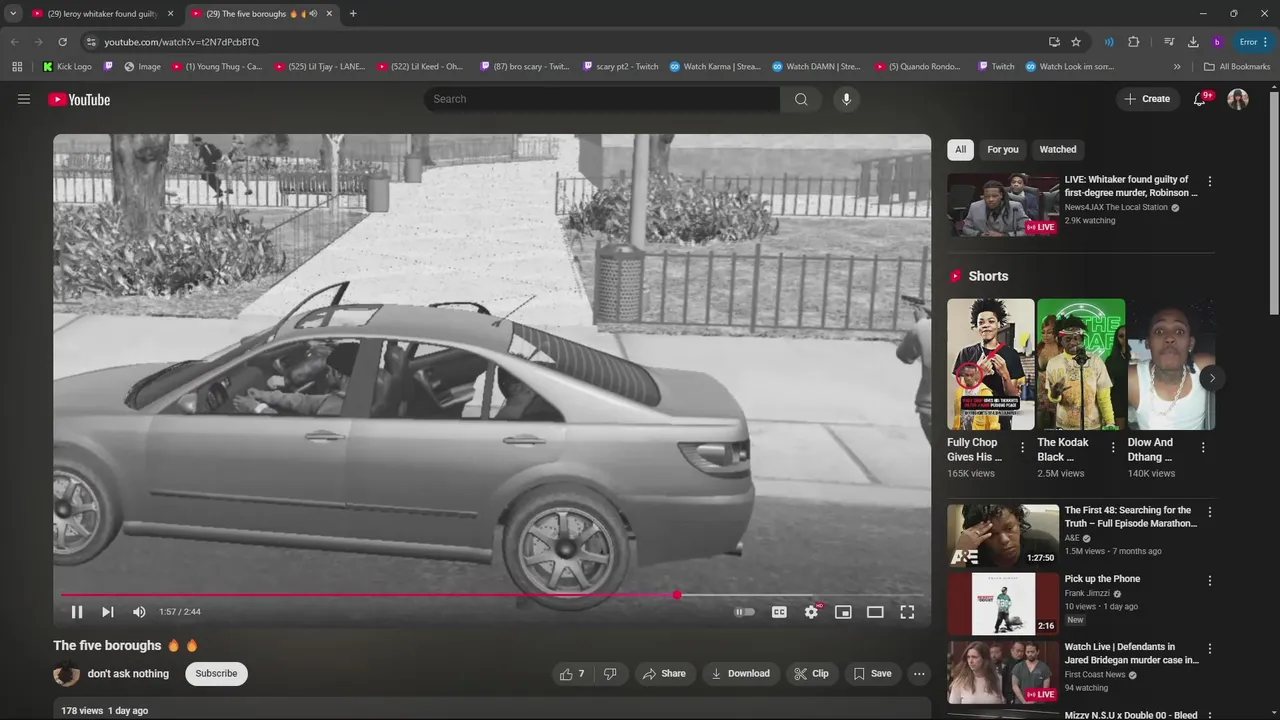This screenshot has width=1280, height=720.
Task: Enable theater mode view
Action: 875,612
